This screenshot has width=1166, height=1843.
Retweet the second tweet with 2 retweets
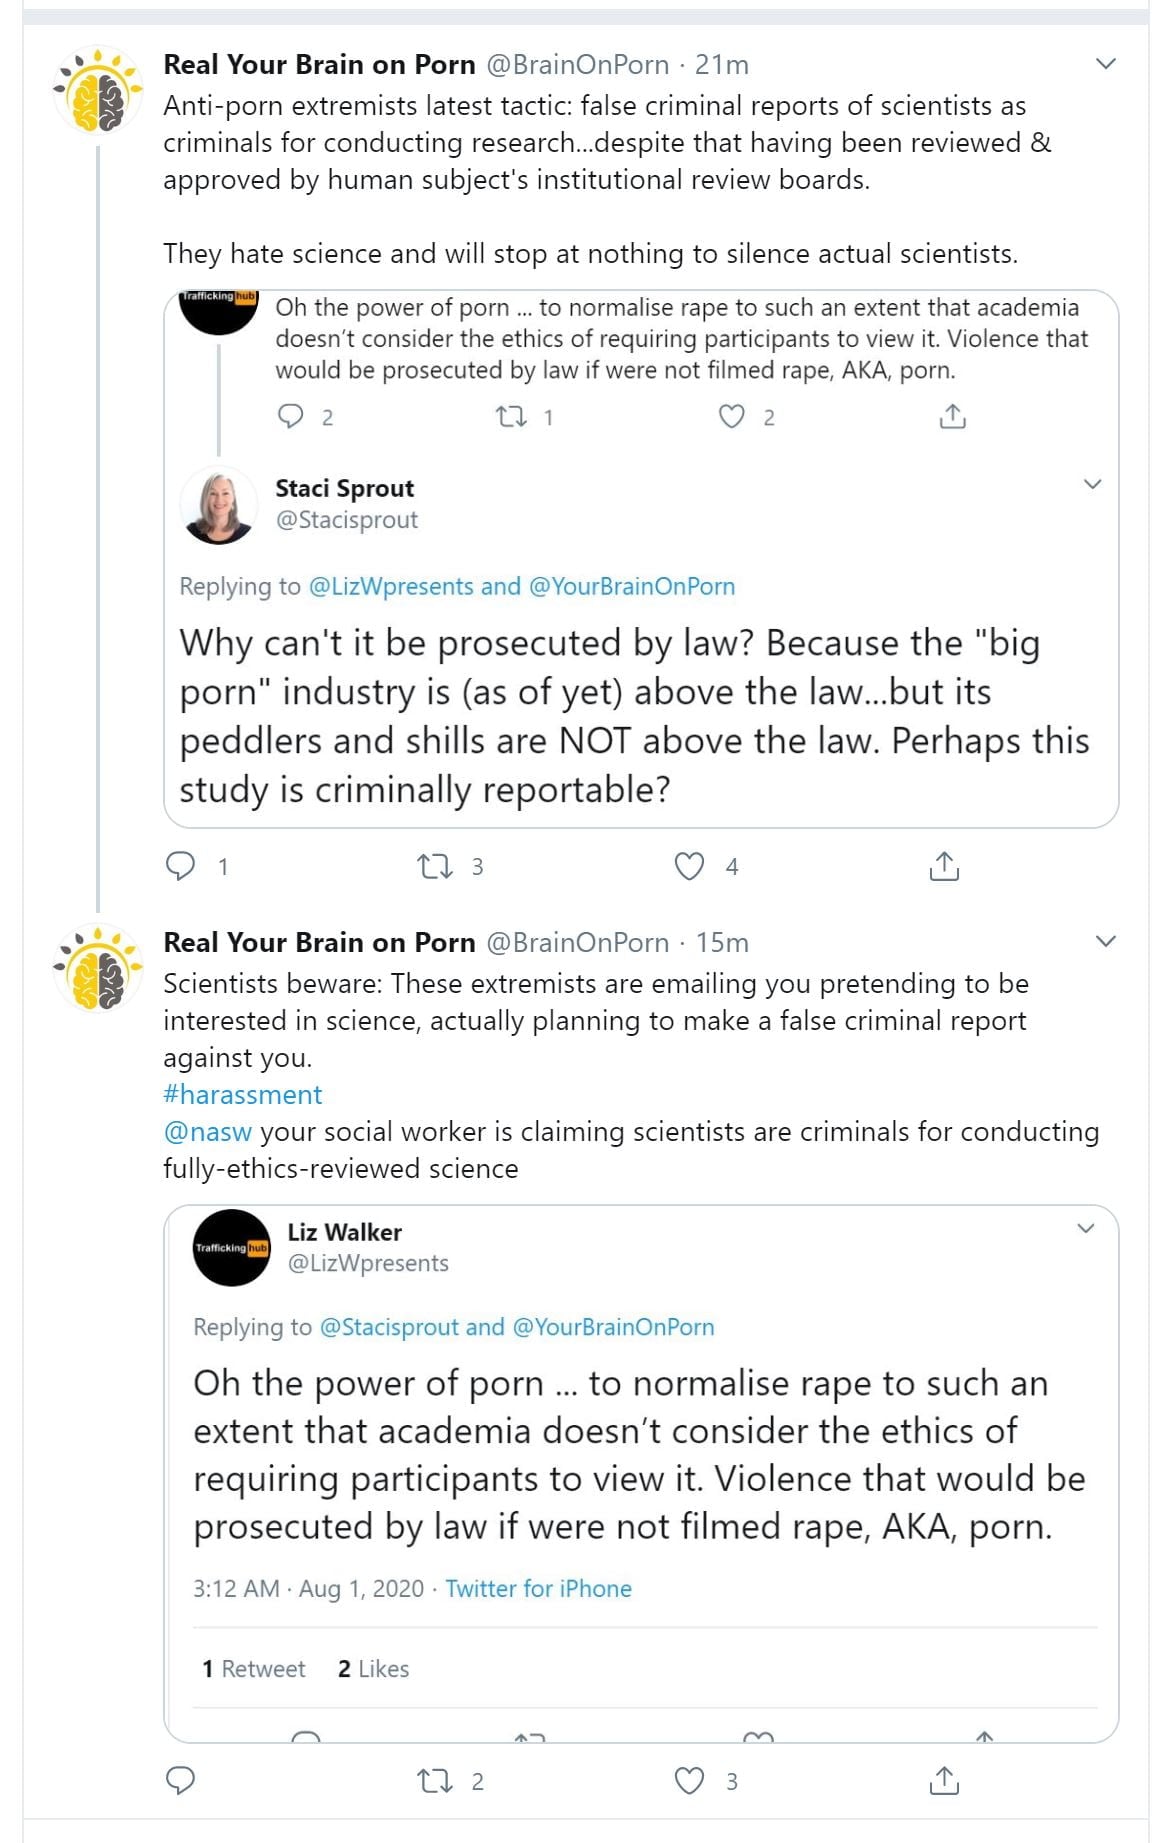(435, 1780)
